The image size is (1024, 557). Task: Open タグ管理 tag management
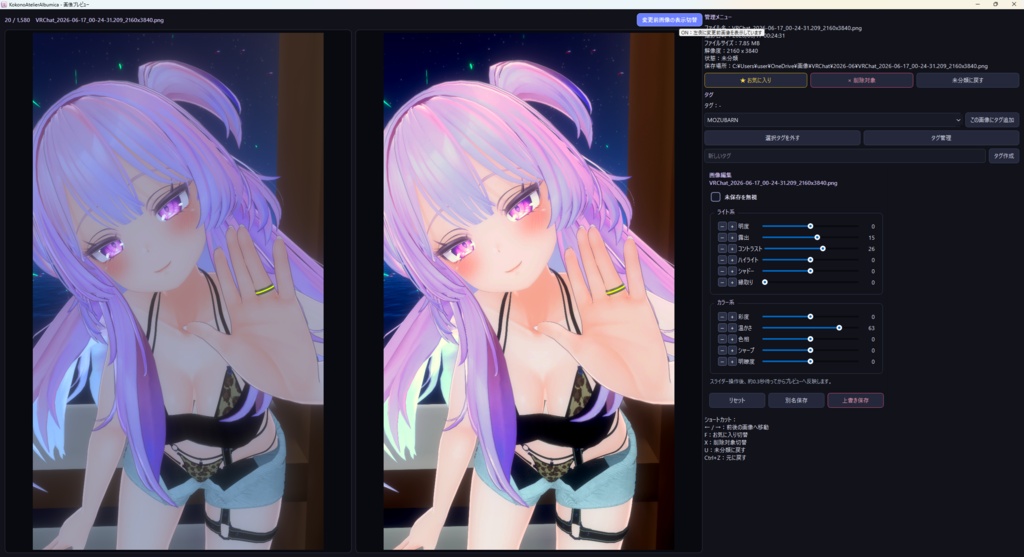(x=941, y=138)
